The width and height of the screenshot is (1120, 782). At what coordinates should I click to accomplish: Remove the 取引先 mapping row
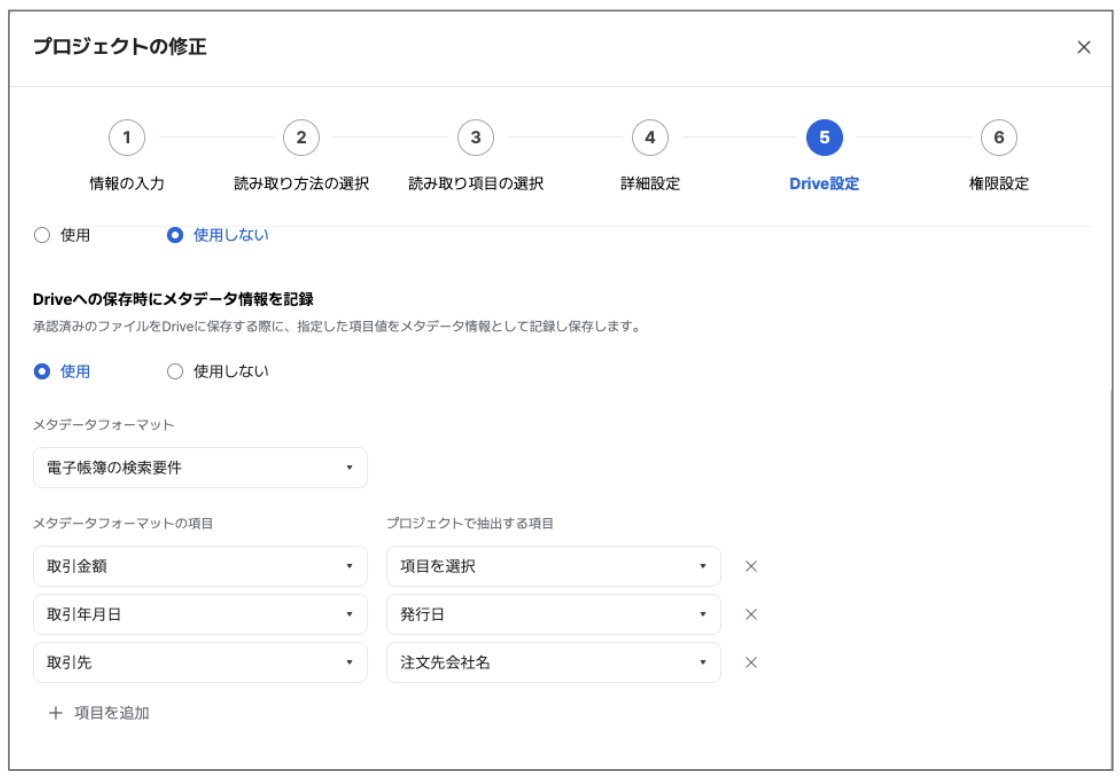(751, 663)
